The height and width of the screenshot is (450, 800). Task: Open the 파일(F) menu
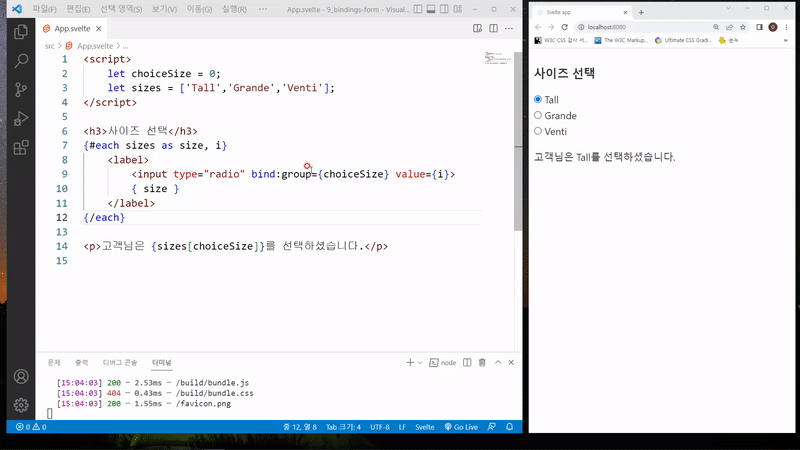44,9
